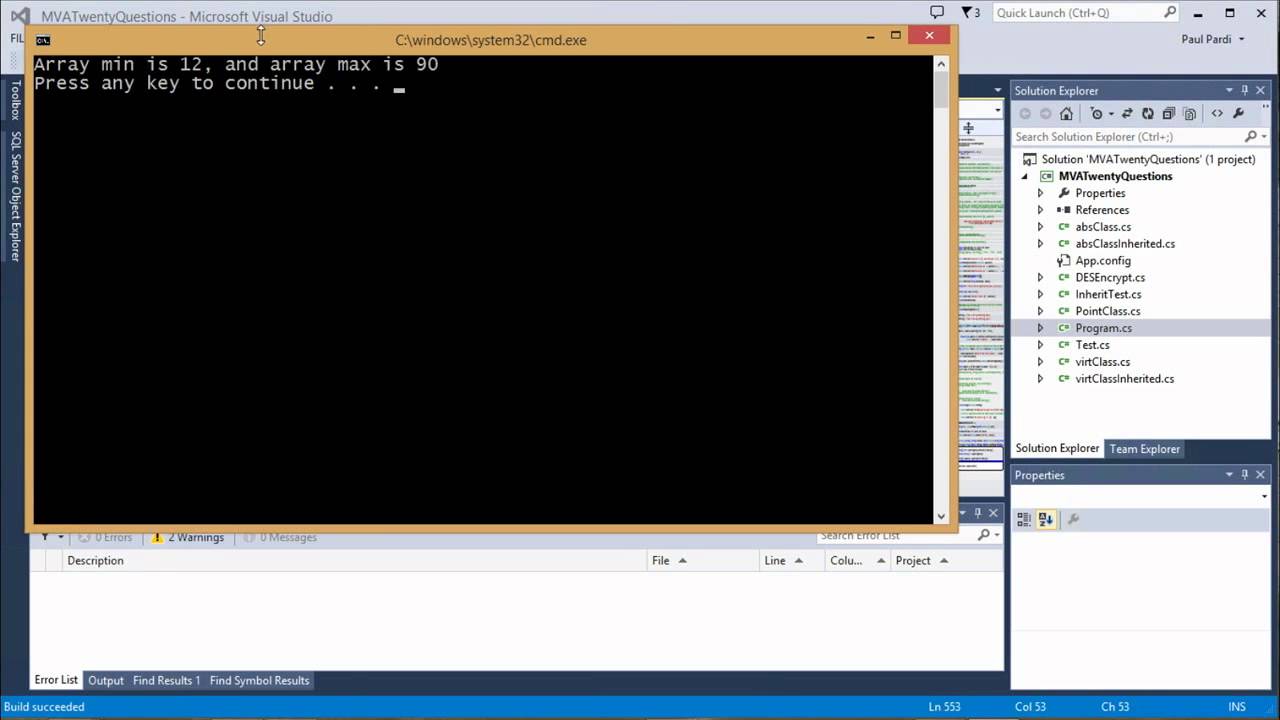Select the Solution 'MVATwentyQuestions' root node
Image resolution: width=1280 pixels, height=720 pixels.
point(1148,159)
